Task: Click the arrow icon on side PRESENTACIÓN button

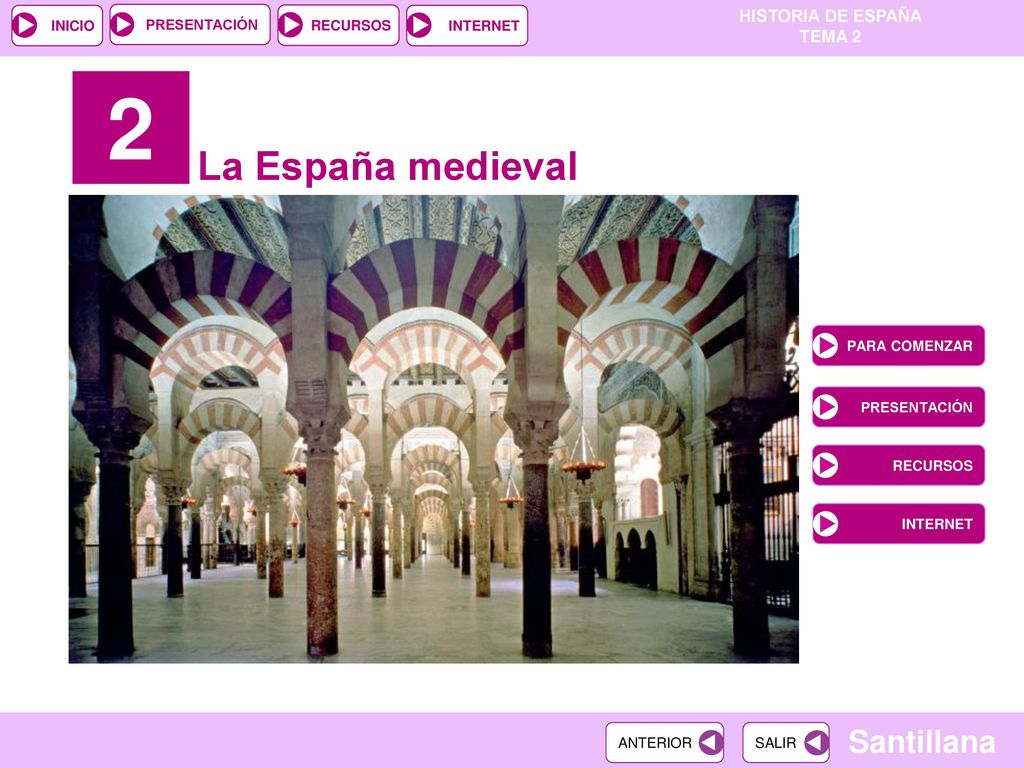Action: [826, 407]
